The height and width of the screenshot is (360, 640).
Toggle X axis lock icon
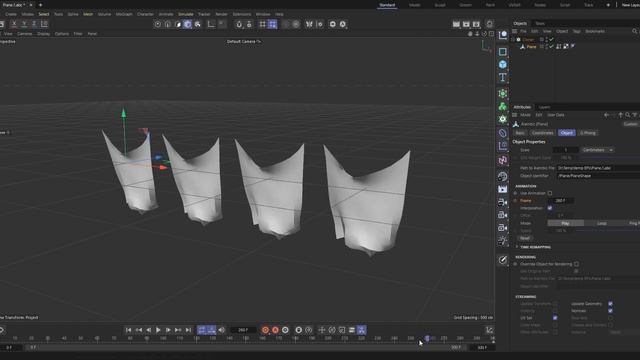point(14,24)
